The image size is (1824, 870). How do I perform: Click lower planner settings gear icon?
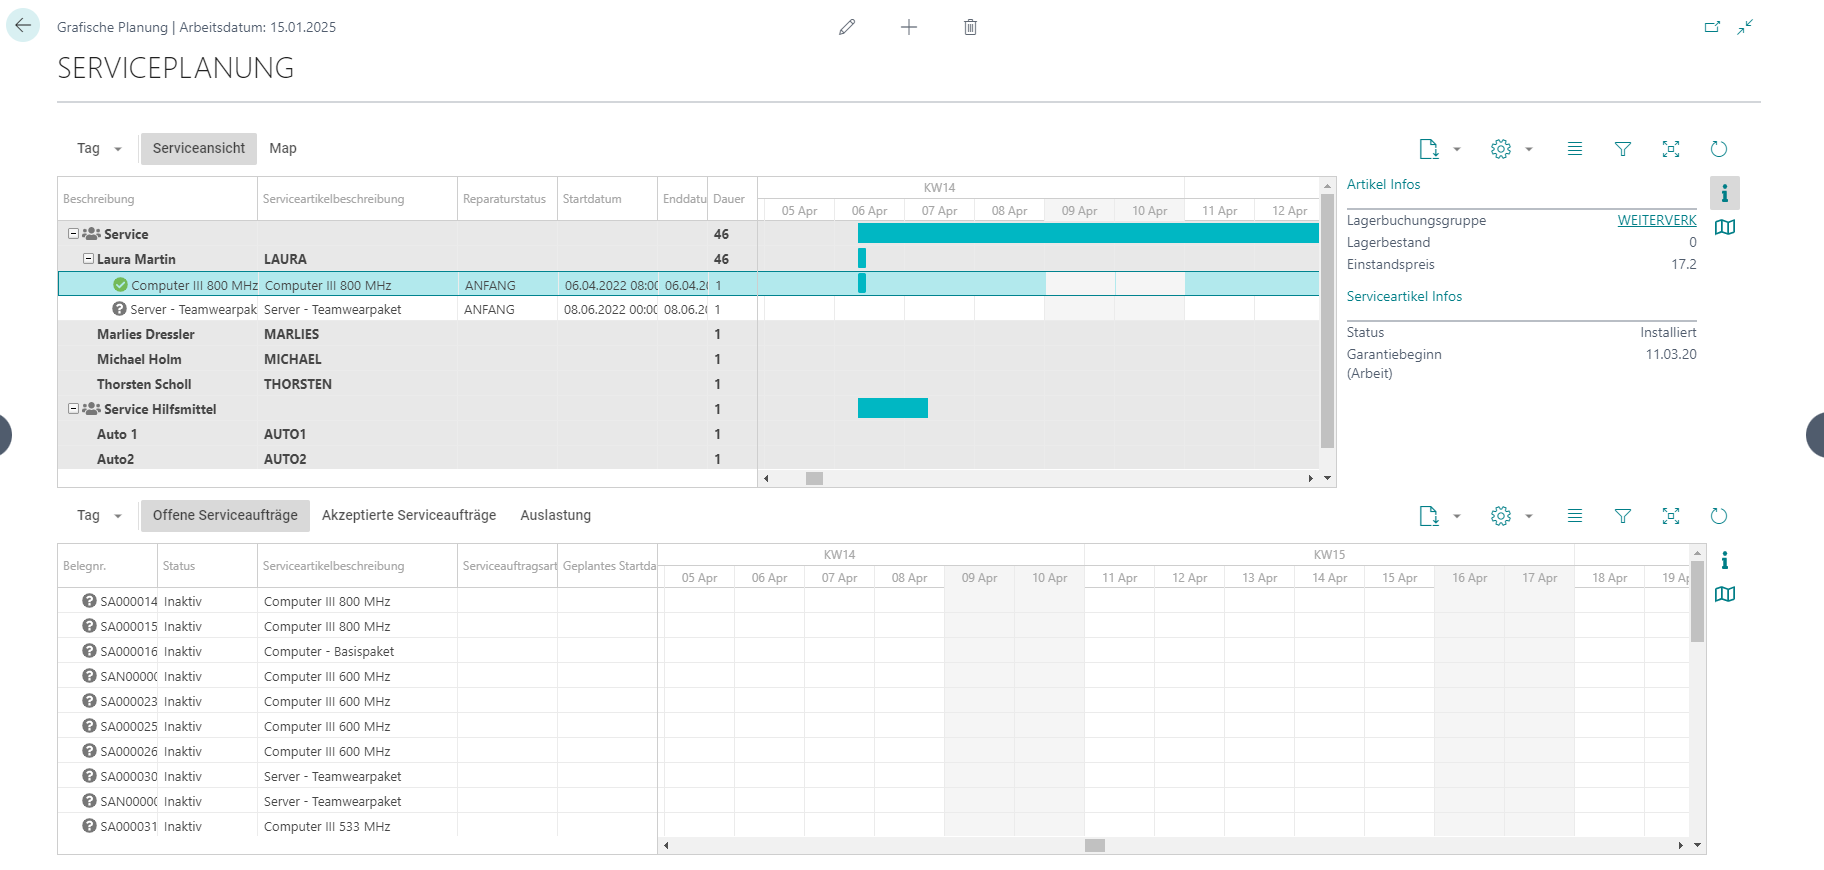pyautogui.click(x=1501, y=516)
